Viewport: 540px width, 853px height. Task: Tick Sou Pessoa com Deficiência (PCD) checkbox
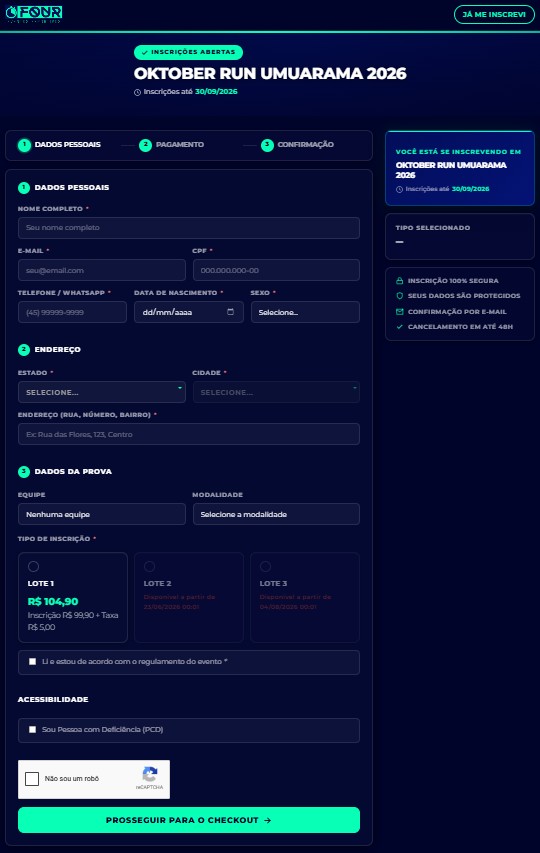pyautogui.click(x=33, y=730)
